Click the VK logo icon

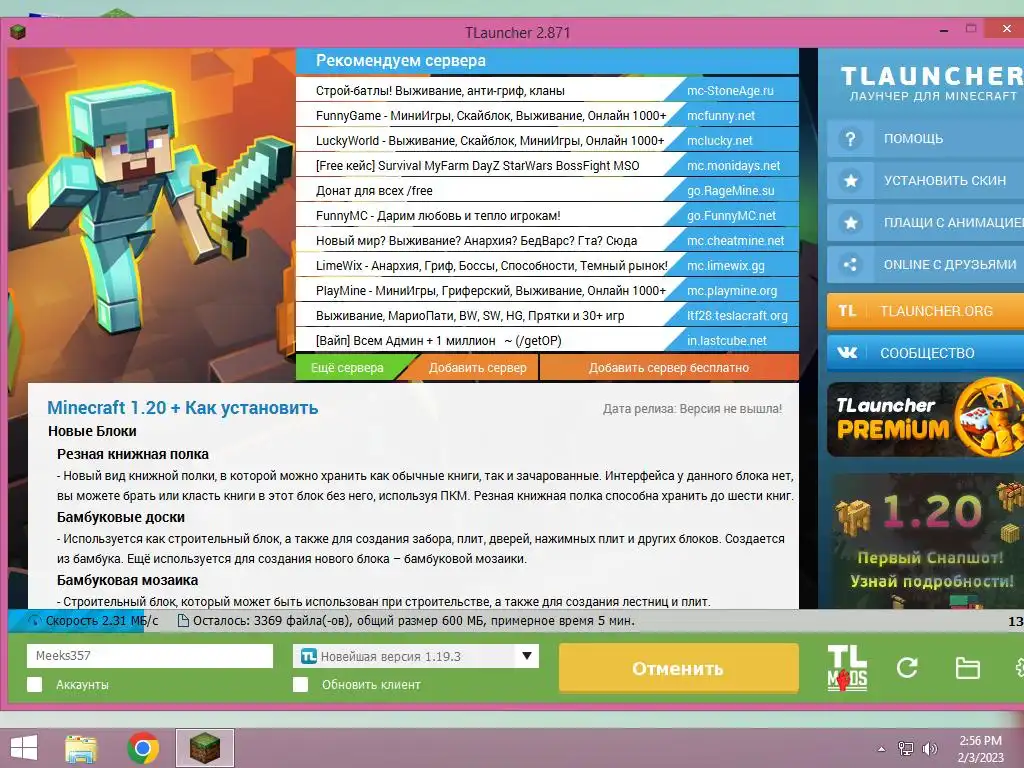[848, 353]
